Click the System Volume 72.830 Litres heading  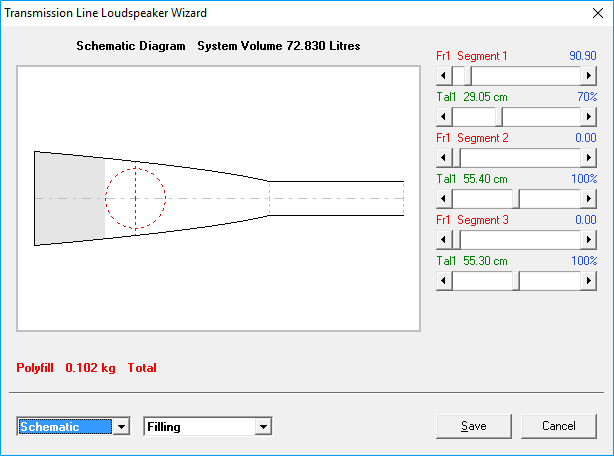point(278,46)
